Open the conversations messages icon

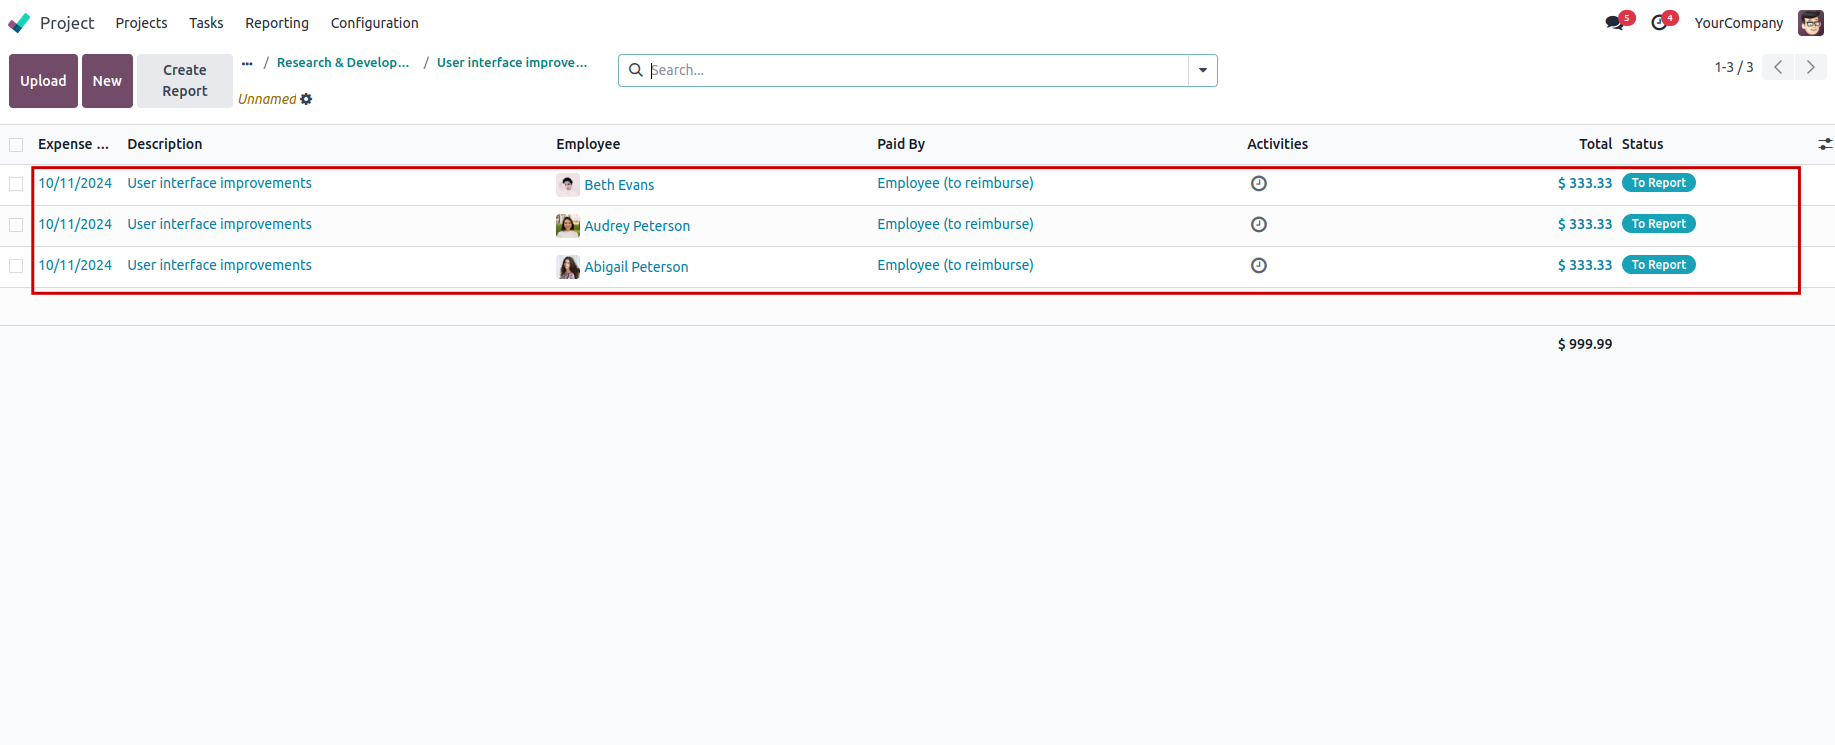pyautogui.click(x=1614, y=23)
